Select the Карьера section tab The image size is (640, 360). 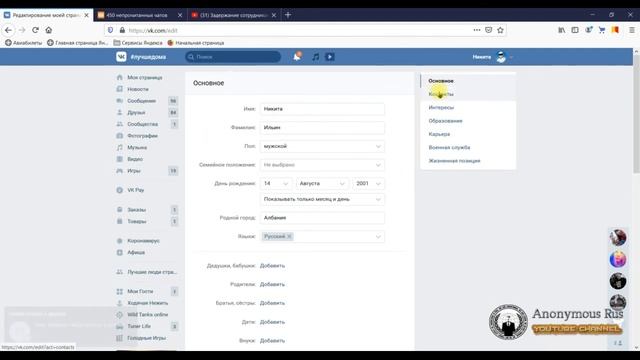(x=468, y=134)
